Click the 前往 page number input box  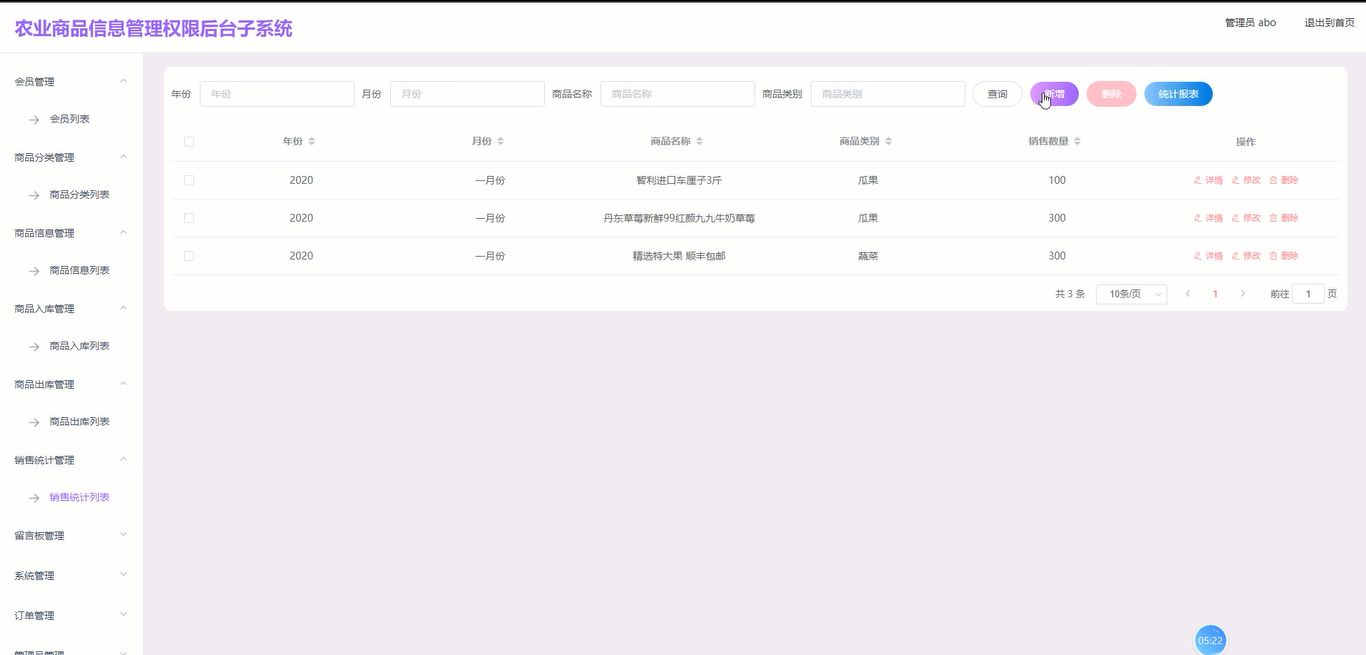point(1308,294)
